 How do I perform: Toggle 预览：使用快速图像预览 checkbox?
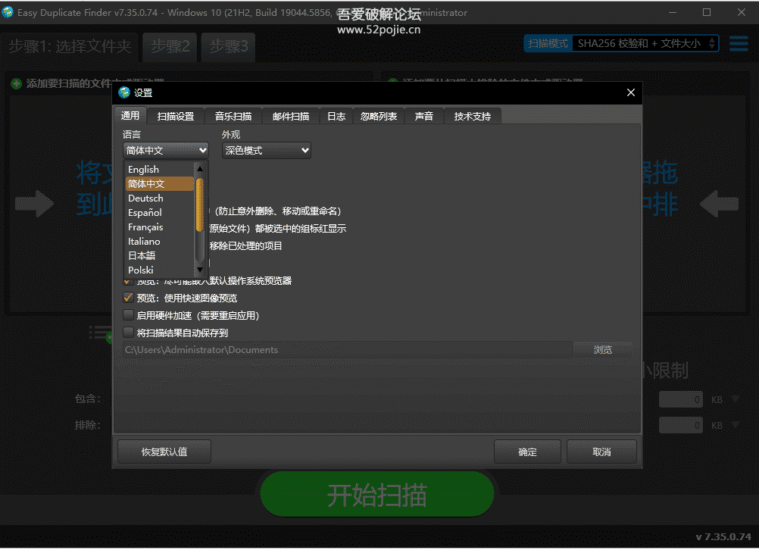click(x=128, y=298)
